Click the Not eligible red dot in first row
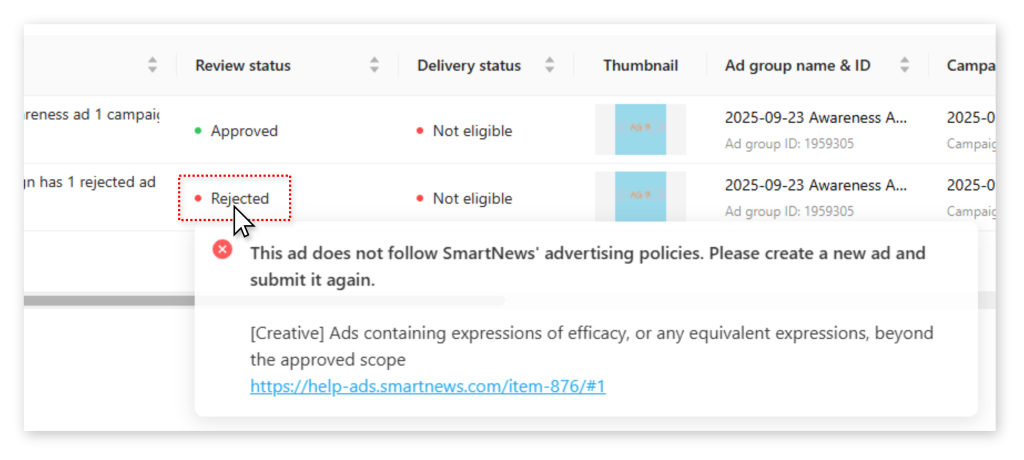 pyautogui.click(x=420, y=131)
